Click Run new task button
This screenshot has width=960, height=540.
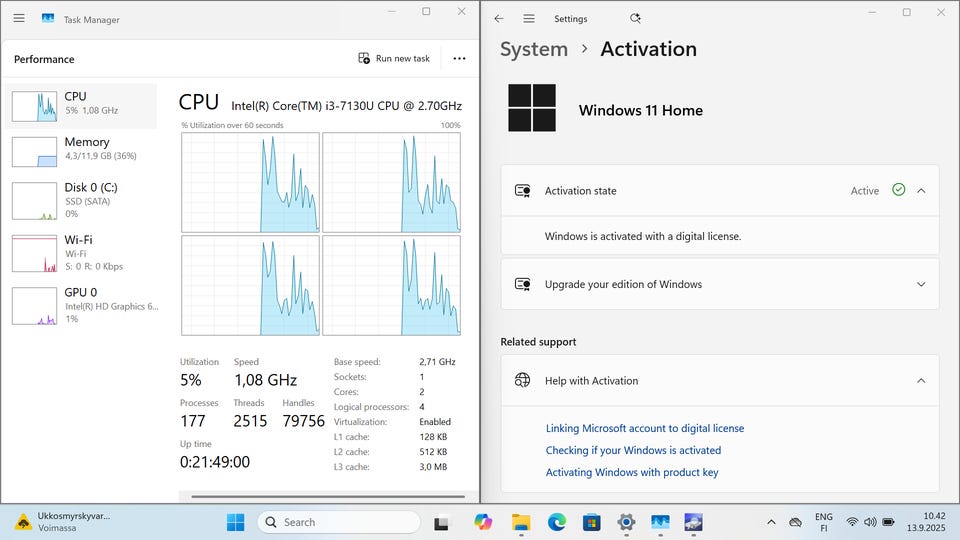(x=394, y=58)
